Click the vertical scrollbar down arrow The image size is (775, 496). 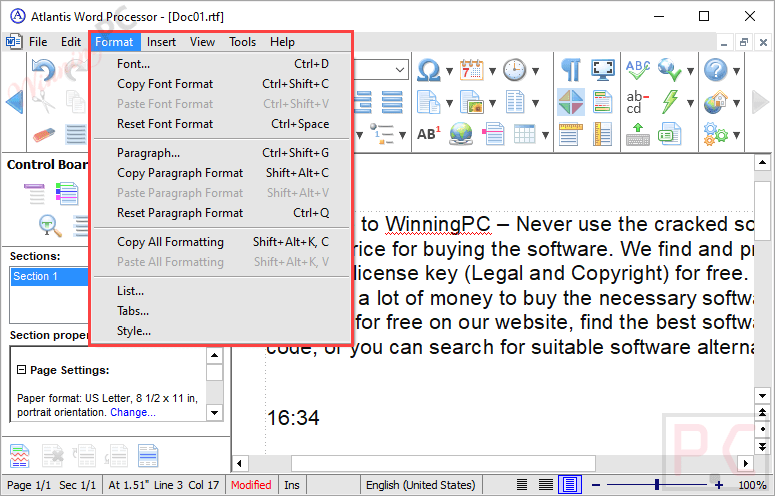pyautogui.click(x=762, y=396)
